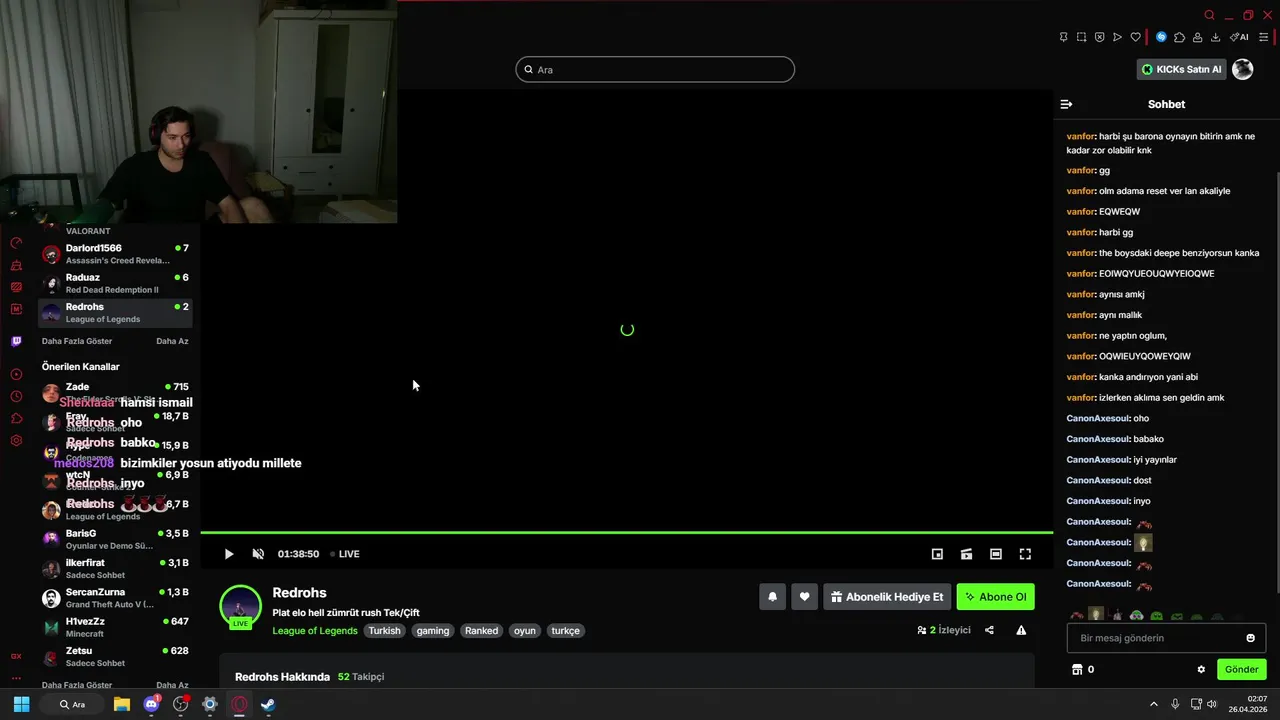Send message with Gönder button
This screenshot has height=720, width=1280.
pyautogui.click(x=1241, y=669)
